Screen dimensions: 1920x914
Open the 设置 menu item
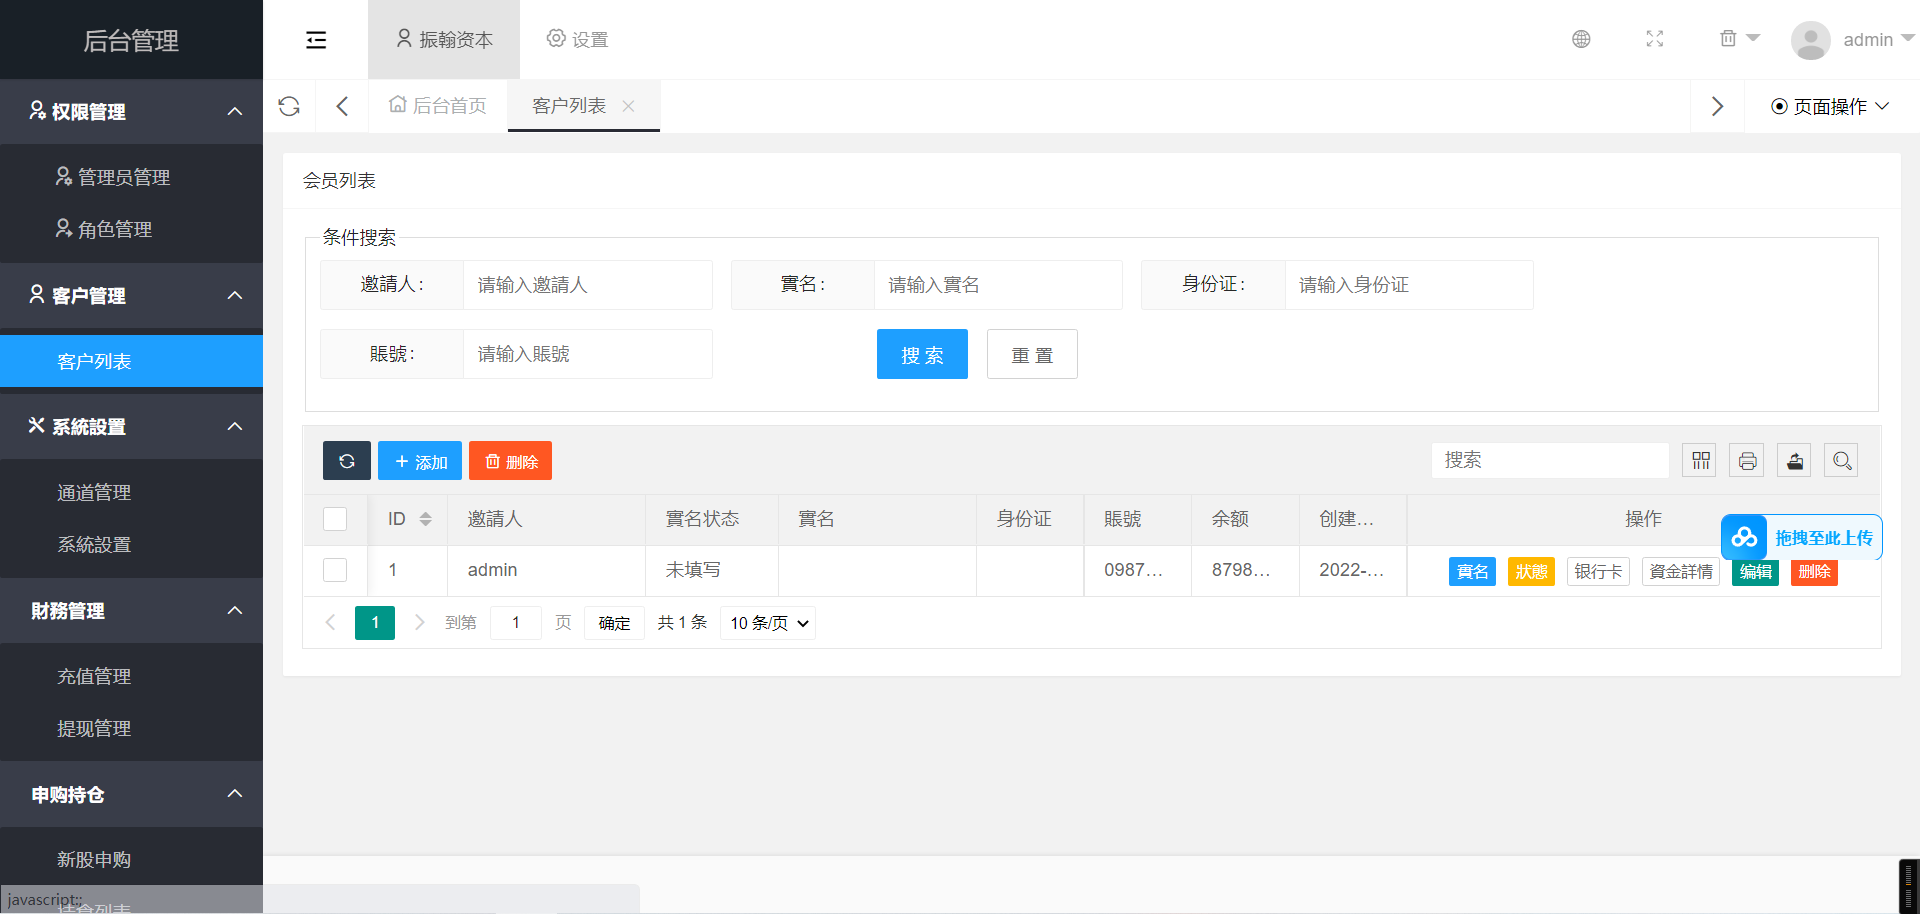click(x=577, y=39)
